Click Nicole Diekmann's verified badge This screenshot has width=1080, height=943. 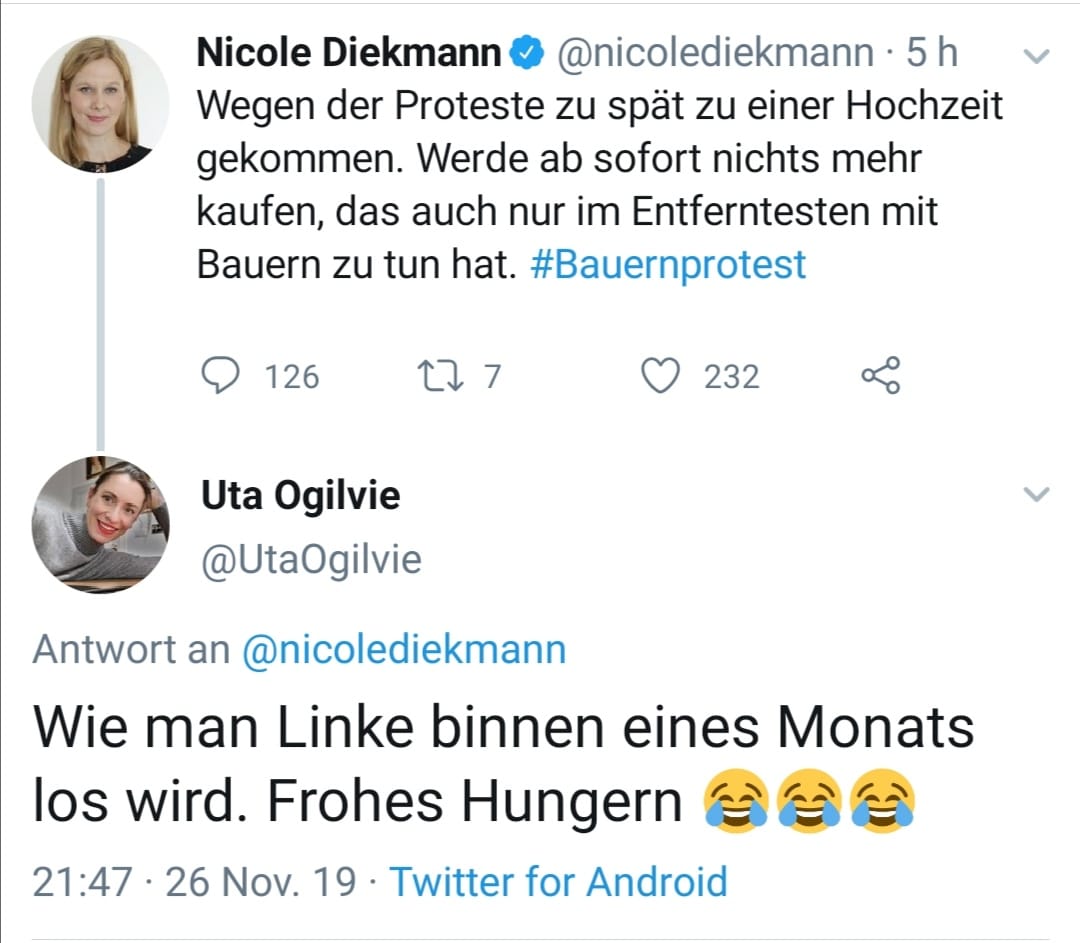[x=526, y=54]
